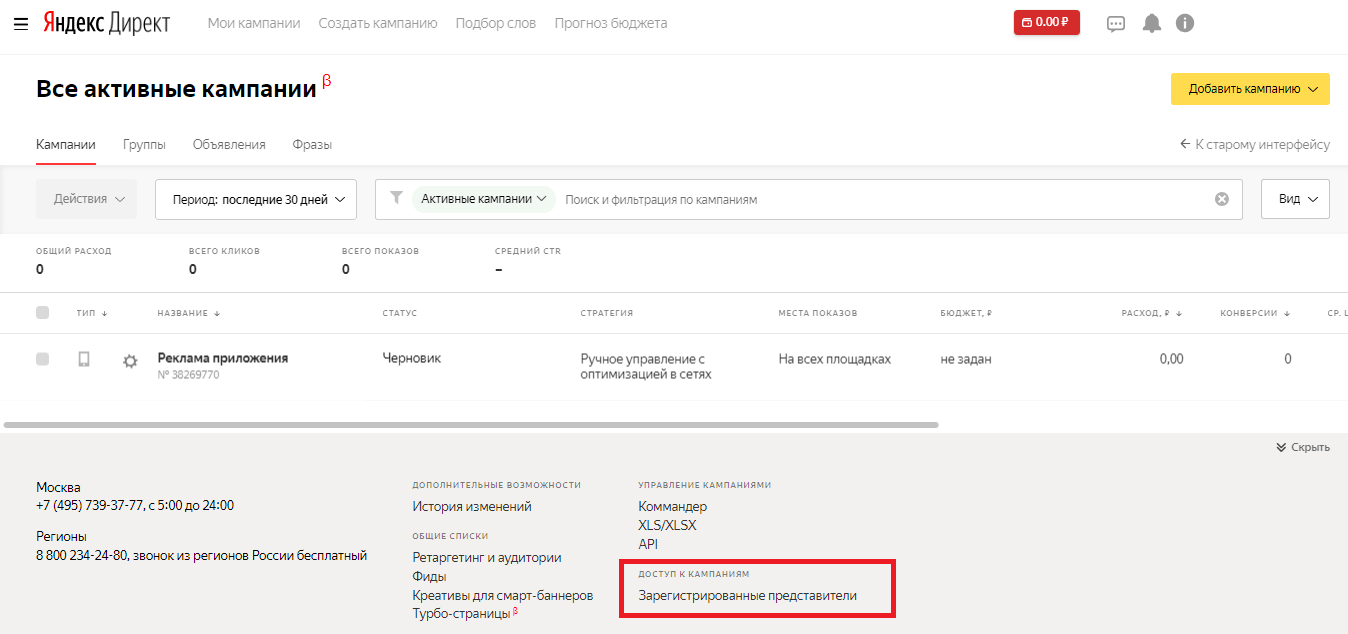Open Зарегистрированные представители link
Viewport: 1348px width, 634px height.
747,595
